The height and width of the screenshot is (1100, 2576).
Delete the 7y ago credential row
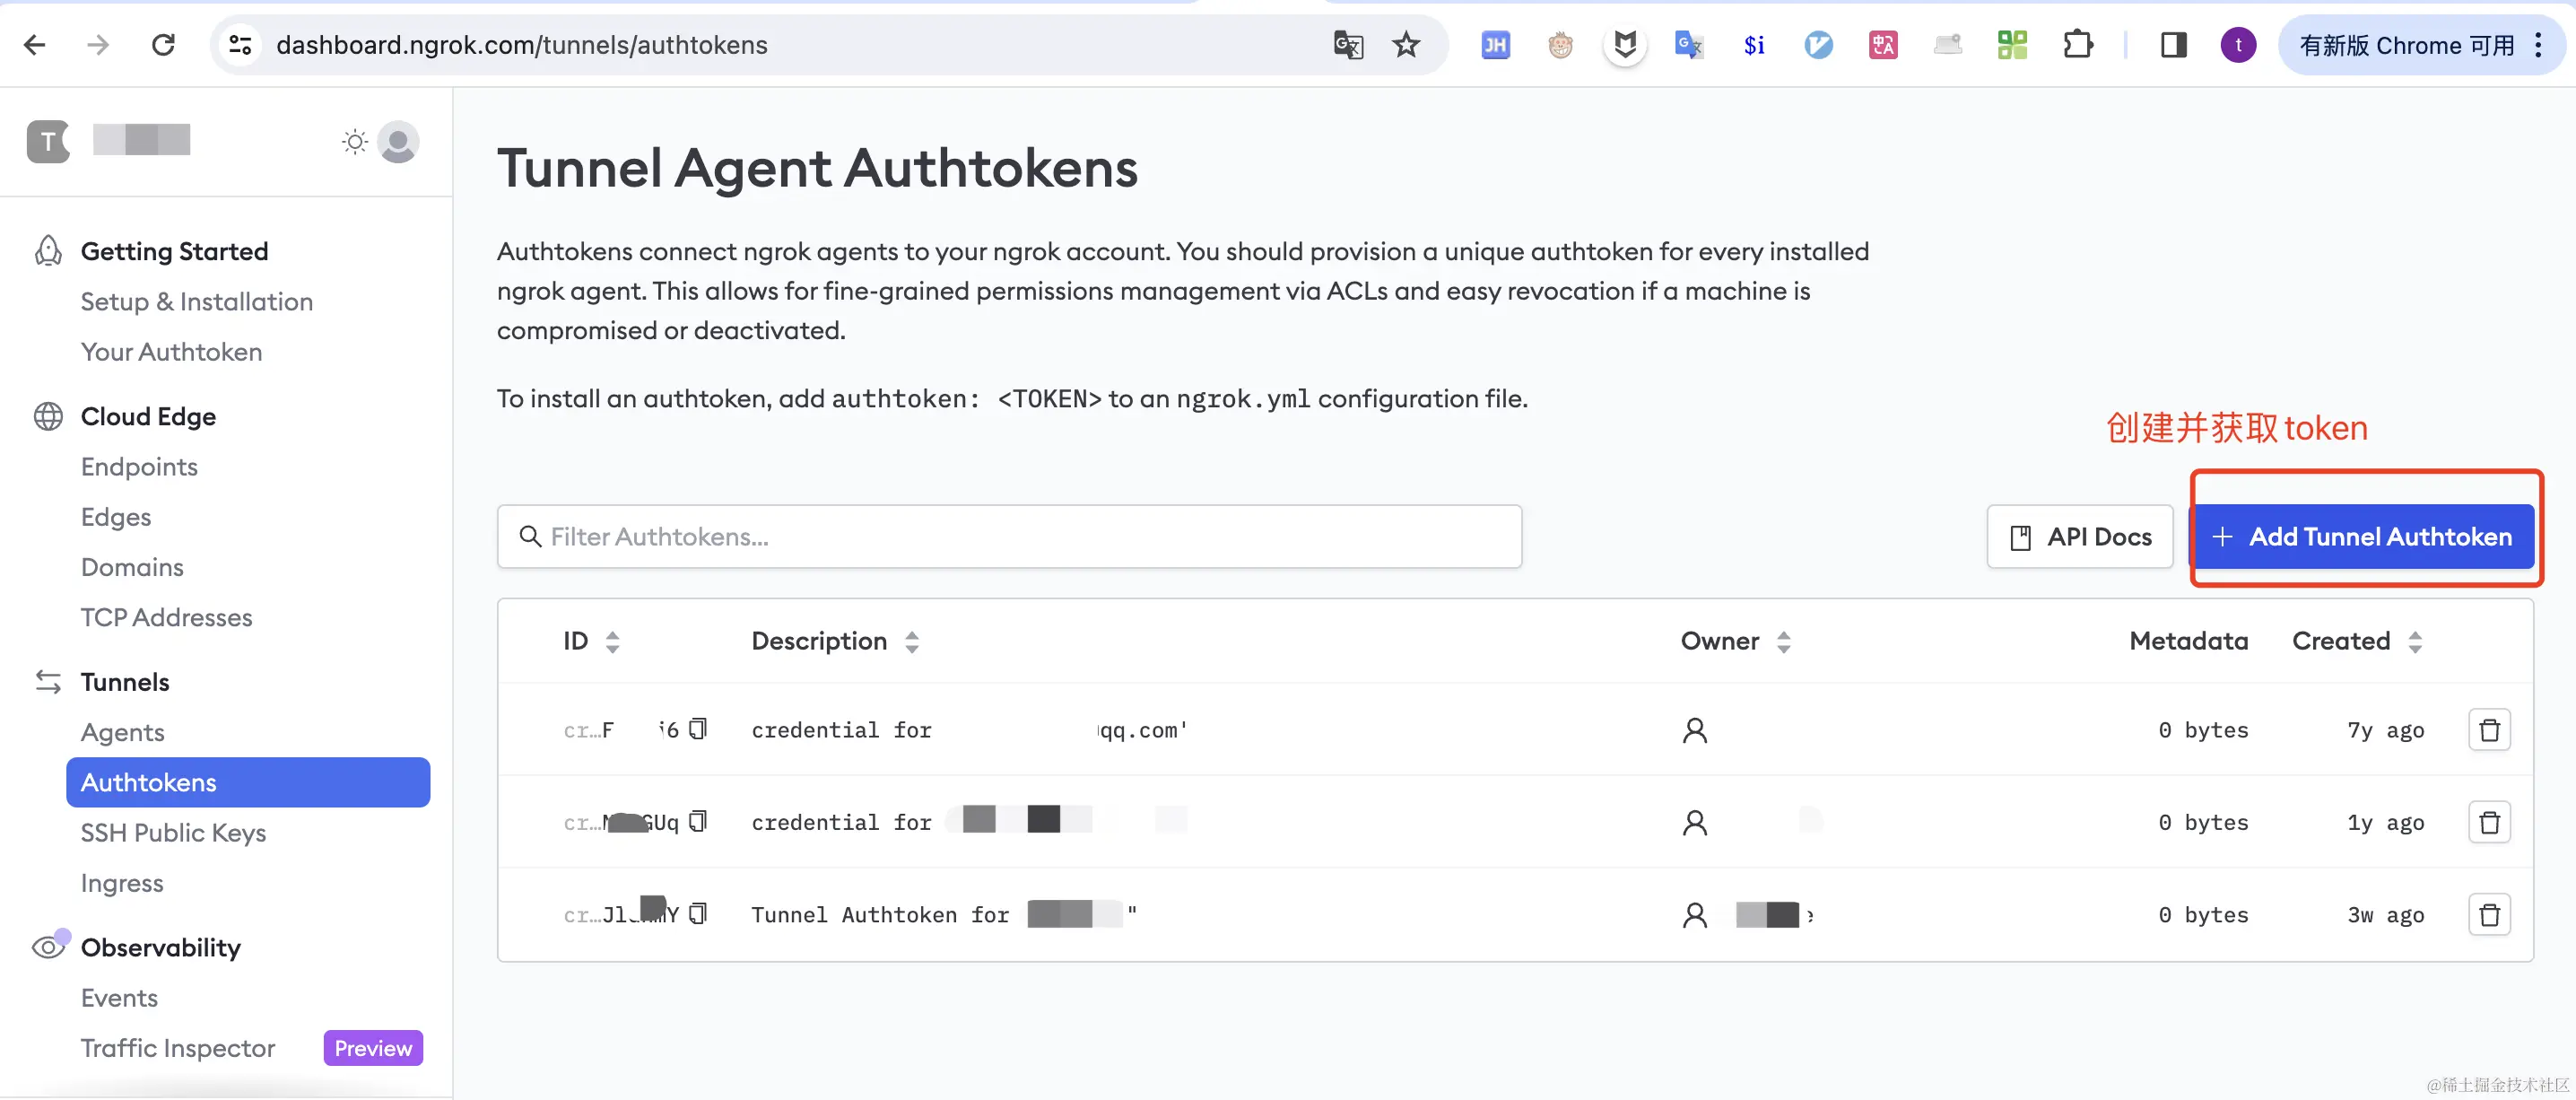2489,730
